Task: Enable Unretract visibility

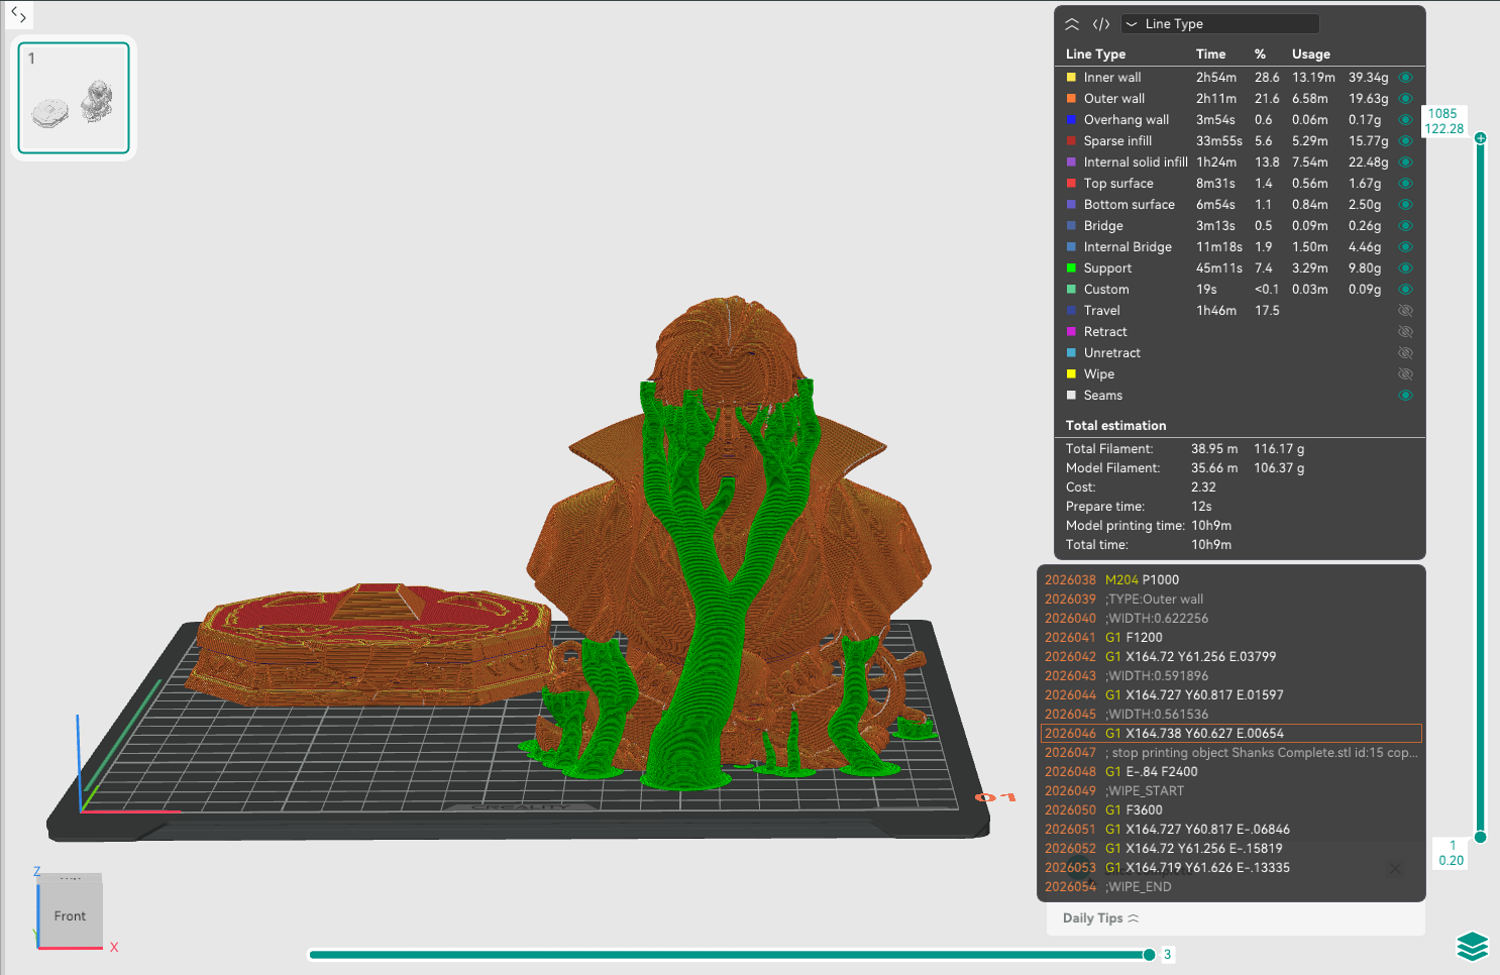Action: 1405,353
